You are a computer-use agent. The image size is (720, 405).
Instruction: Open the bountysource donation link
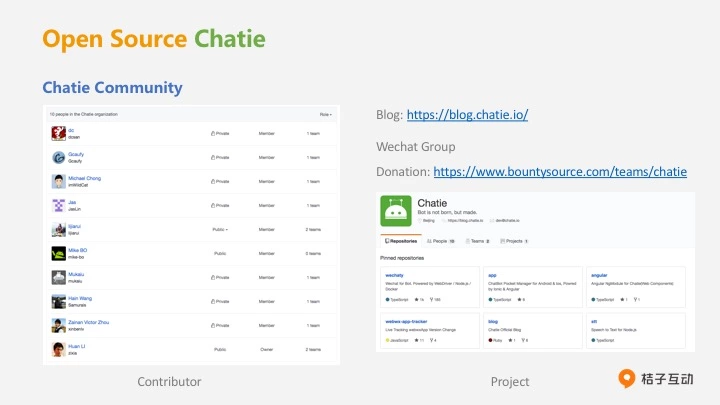pyautogui.click(x=560, y=172)
